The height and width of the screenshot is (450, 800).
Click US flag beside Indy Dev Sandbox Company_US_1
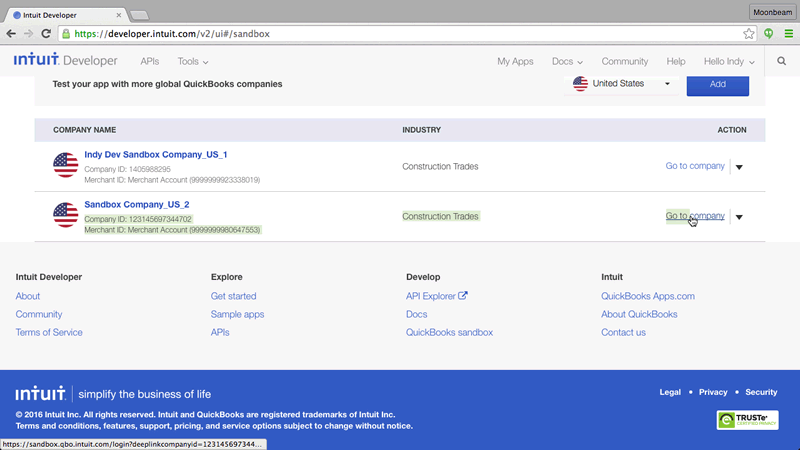tap(66, 165)
